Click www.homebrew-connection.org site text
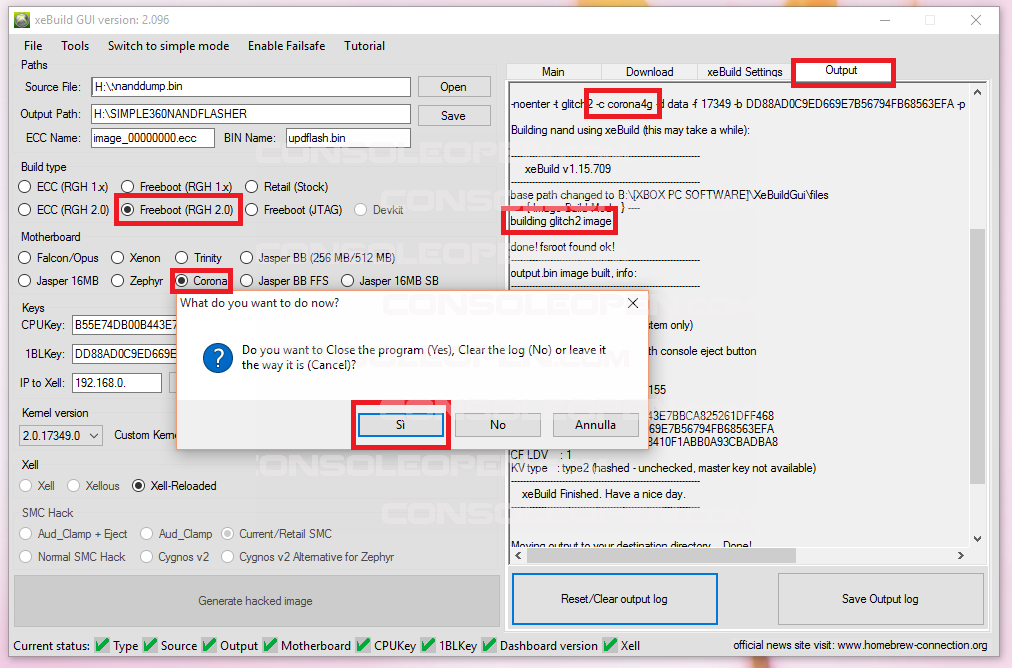The image size is (1012, 668). [912, 645]
